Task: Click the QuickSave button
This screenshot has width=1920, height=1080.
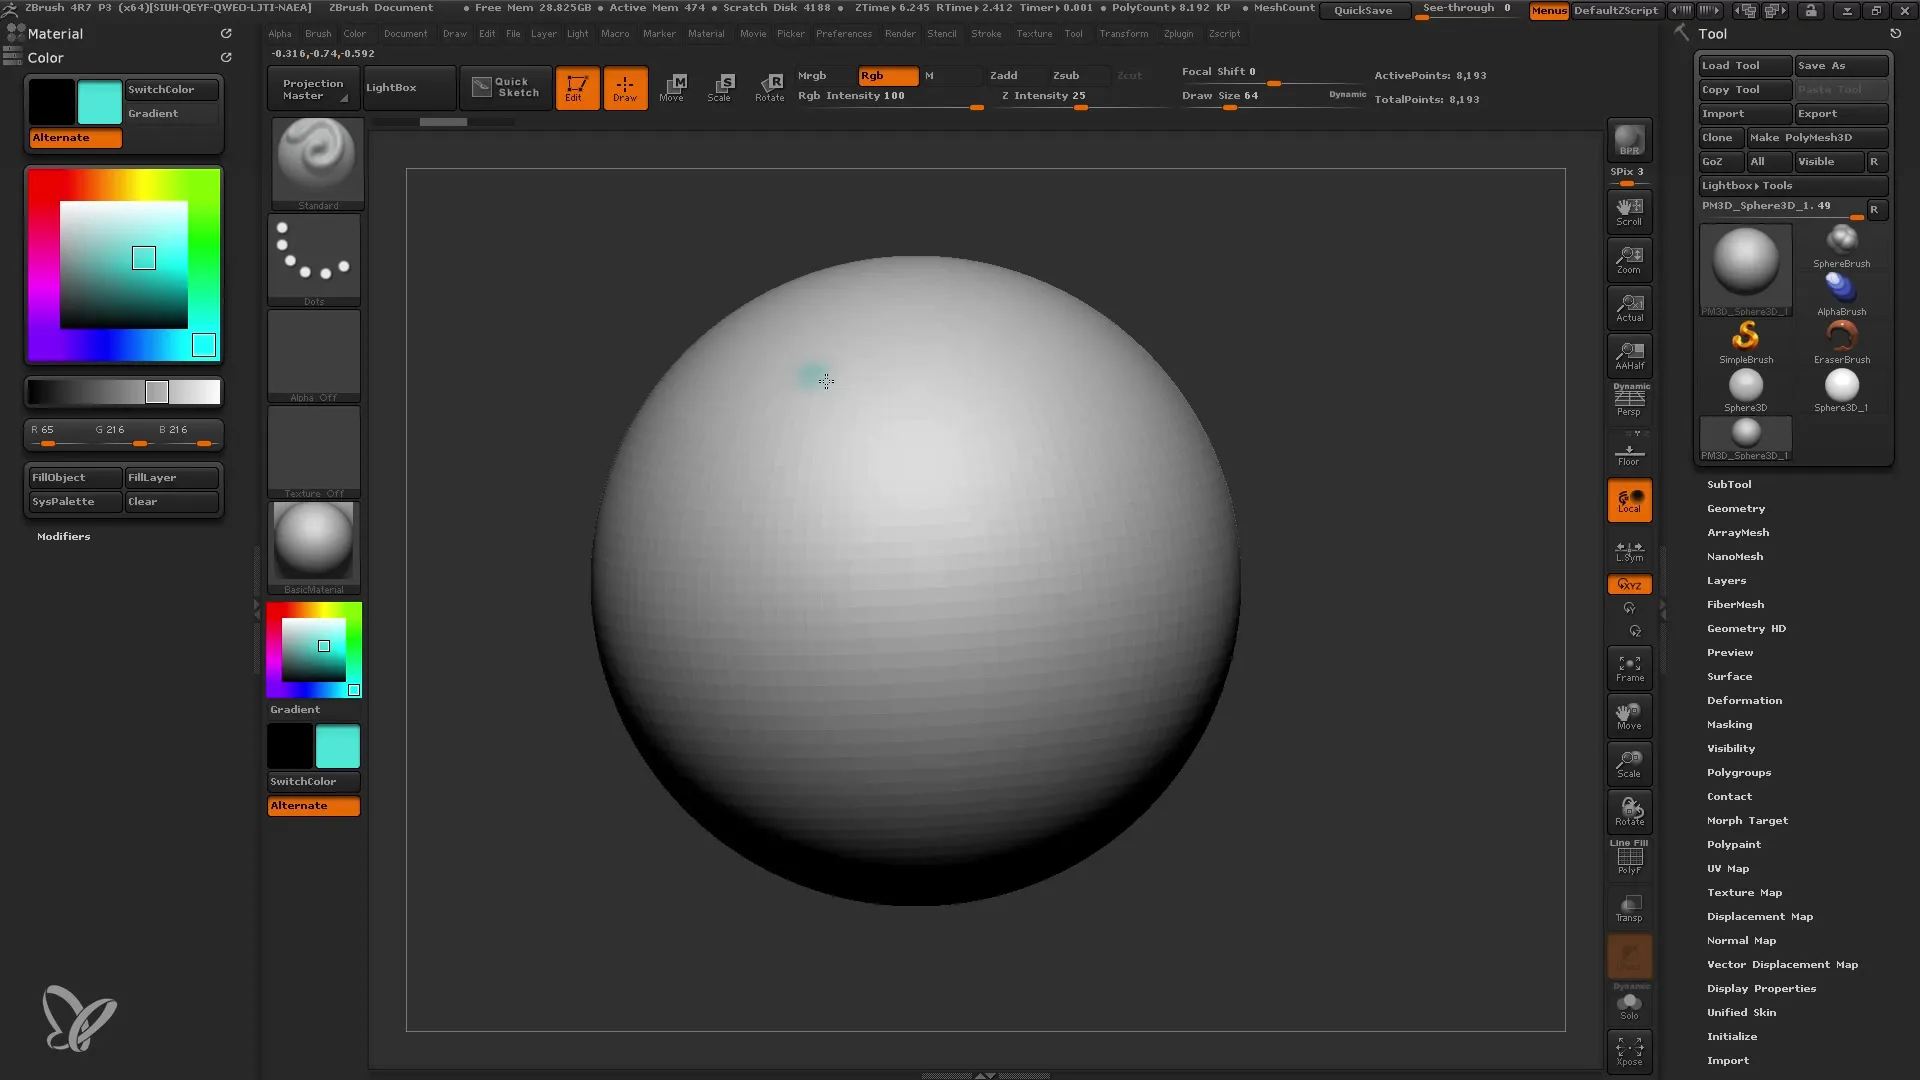Action: (1362, 9)
